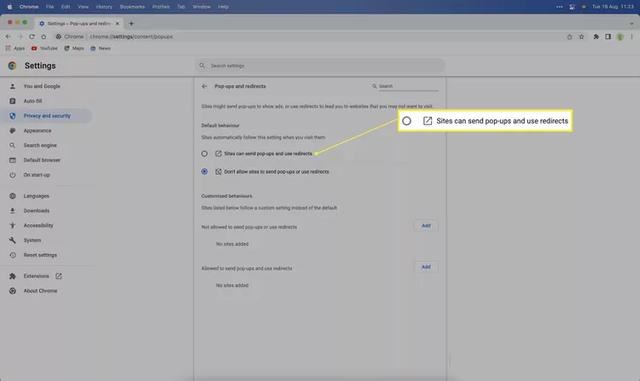Click the Home button in toolbar

tap(44, 36)
